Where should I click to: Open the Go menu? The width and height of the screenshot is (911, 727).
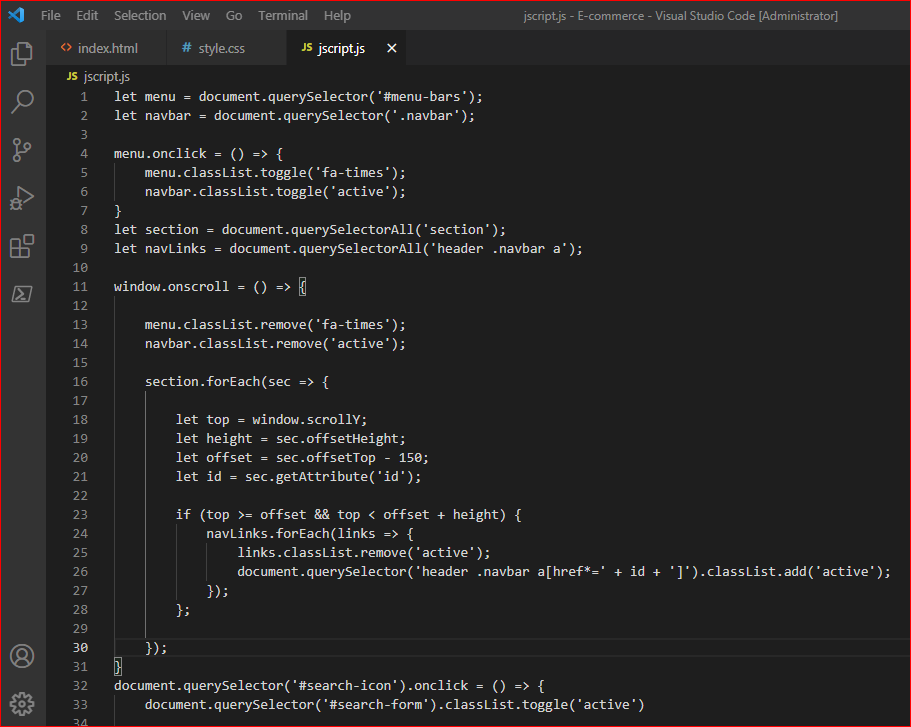(x=234, y=16)
